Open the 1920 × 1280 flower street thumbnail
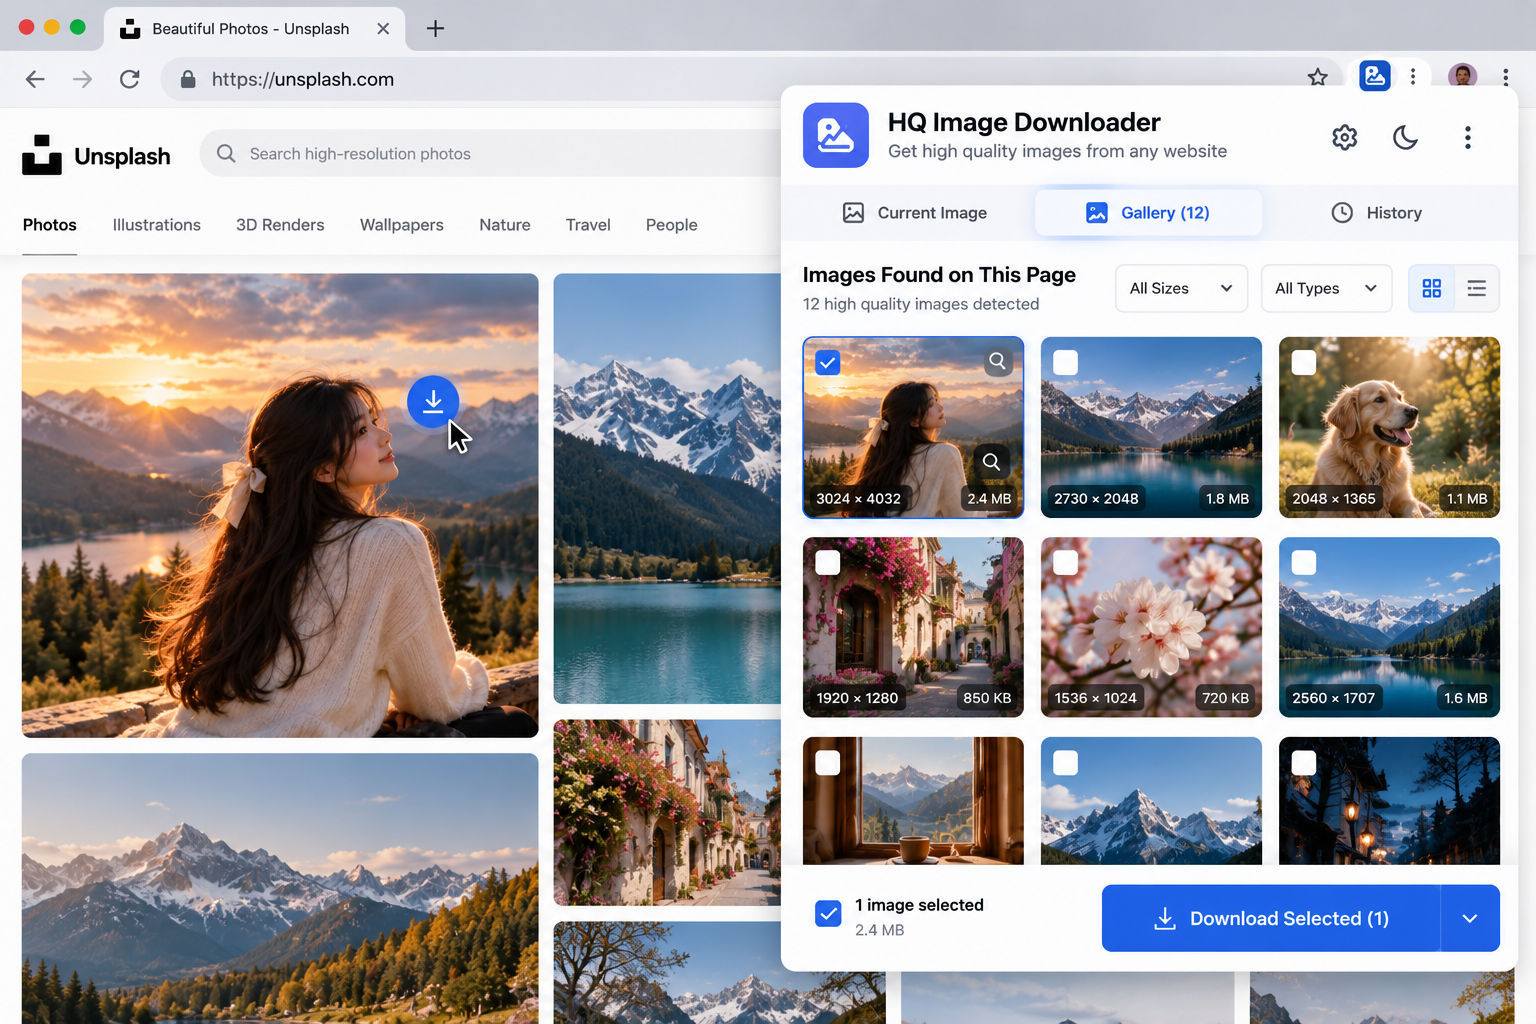1536x1024 pixels. coord(913,627)
